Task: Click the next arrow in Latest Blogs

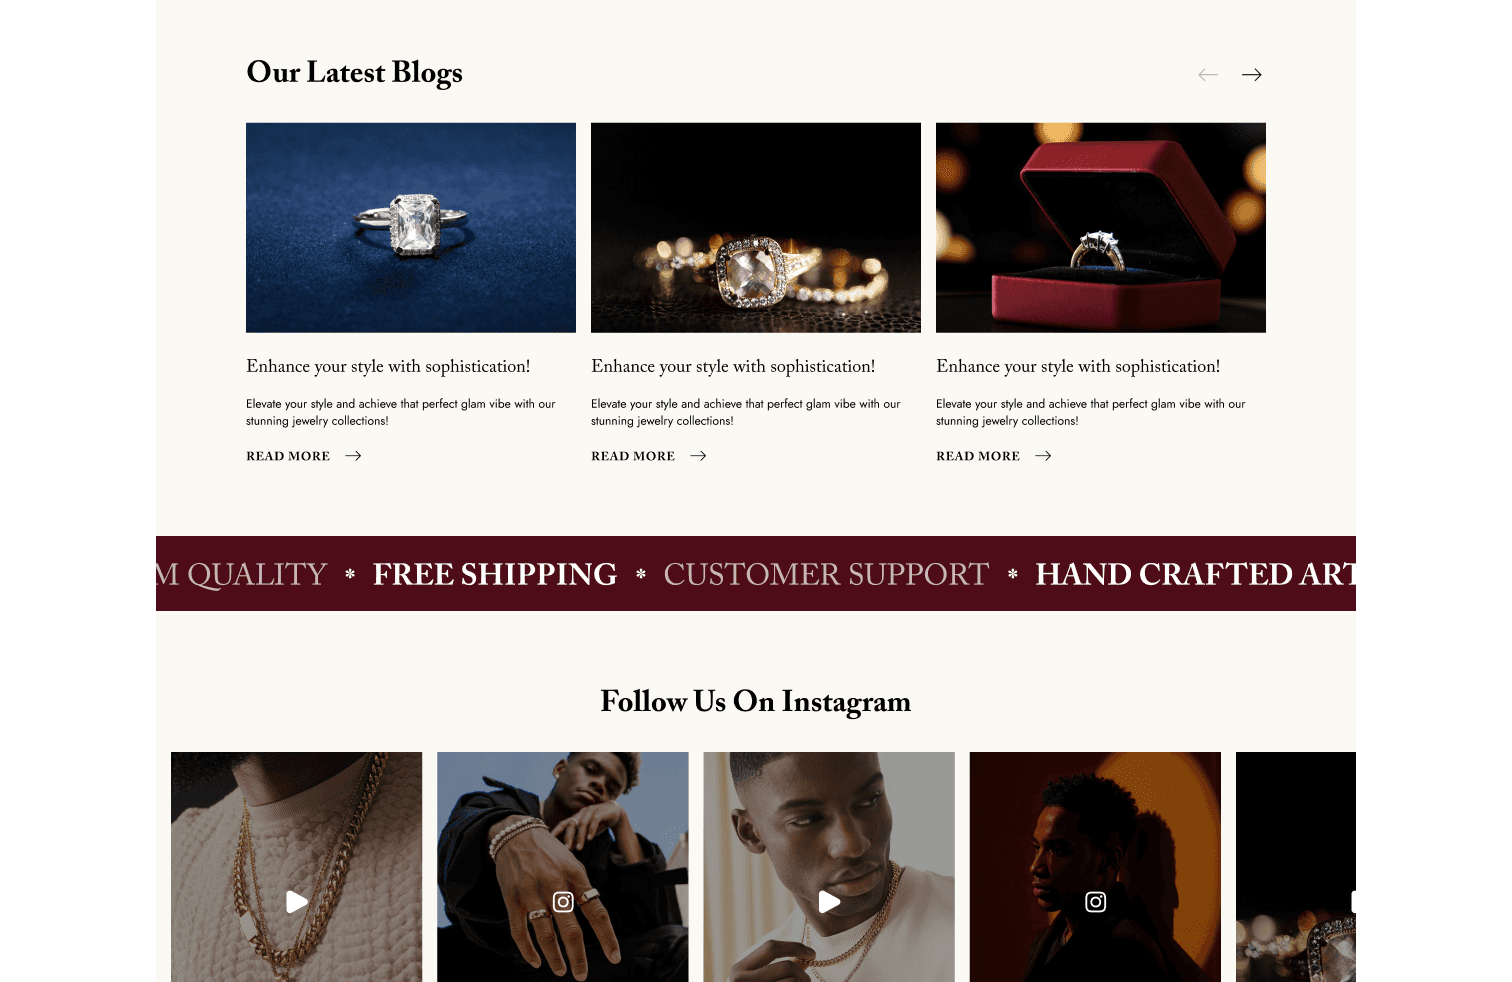Action: (x=1251, y=75)
